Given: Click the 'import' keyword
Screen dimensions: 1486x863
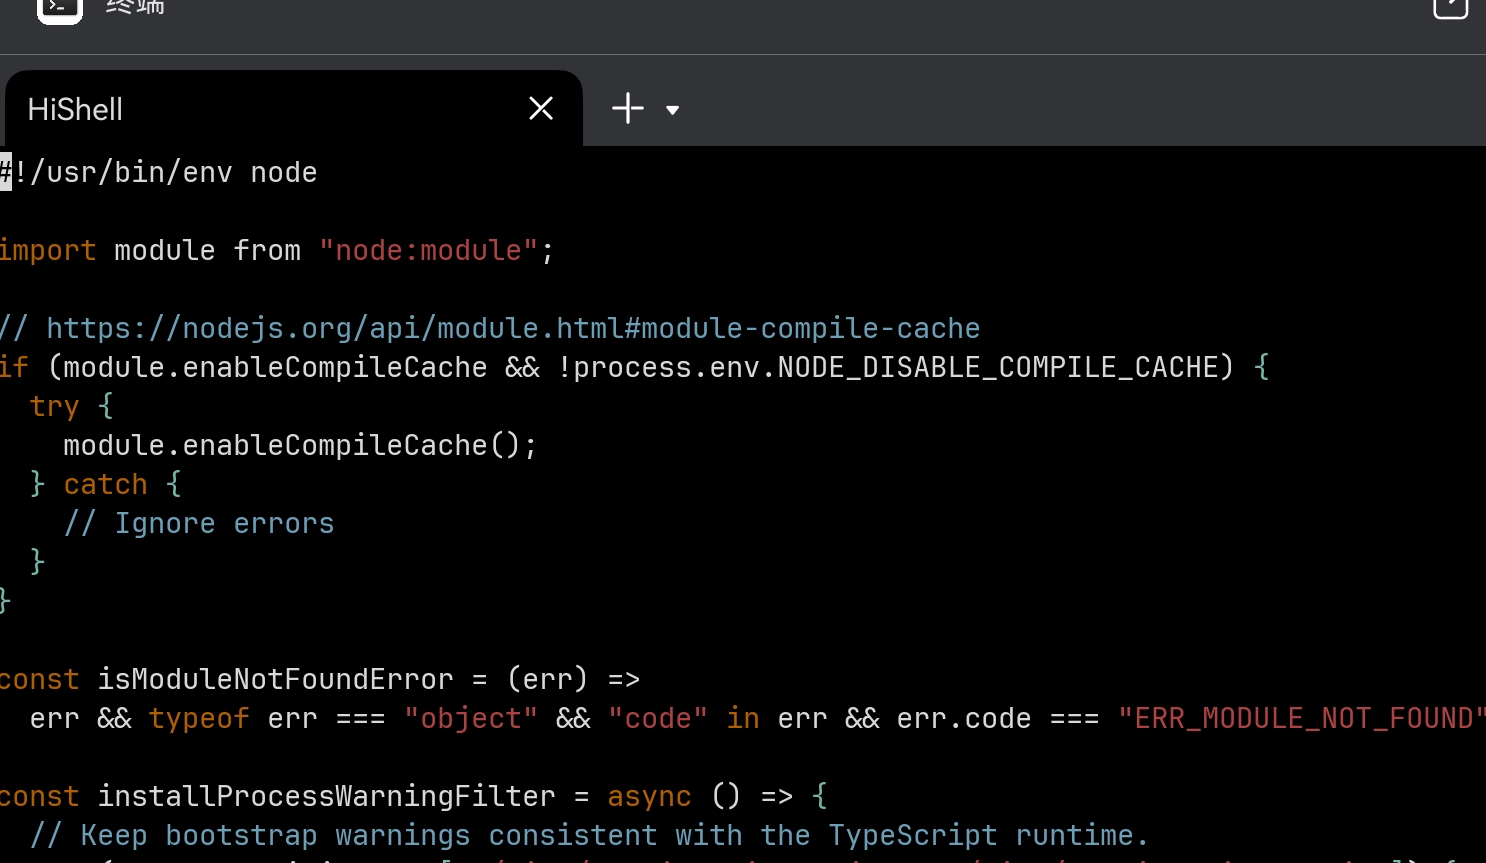Looking at the screenshot, I should click(x=48, y=250).
